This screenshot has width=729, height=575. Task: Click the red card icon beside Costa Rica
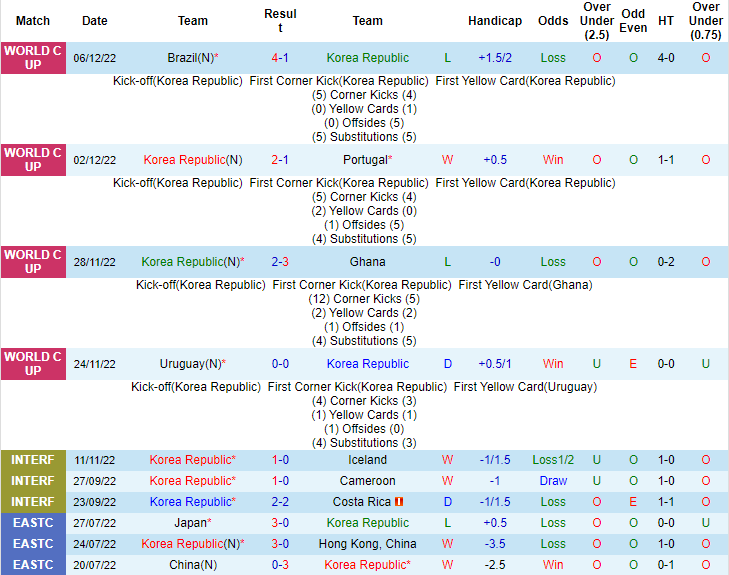398,502
